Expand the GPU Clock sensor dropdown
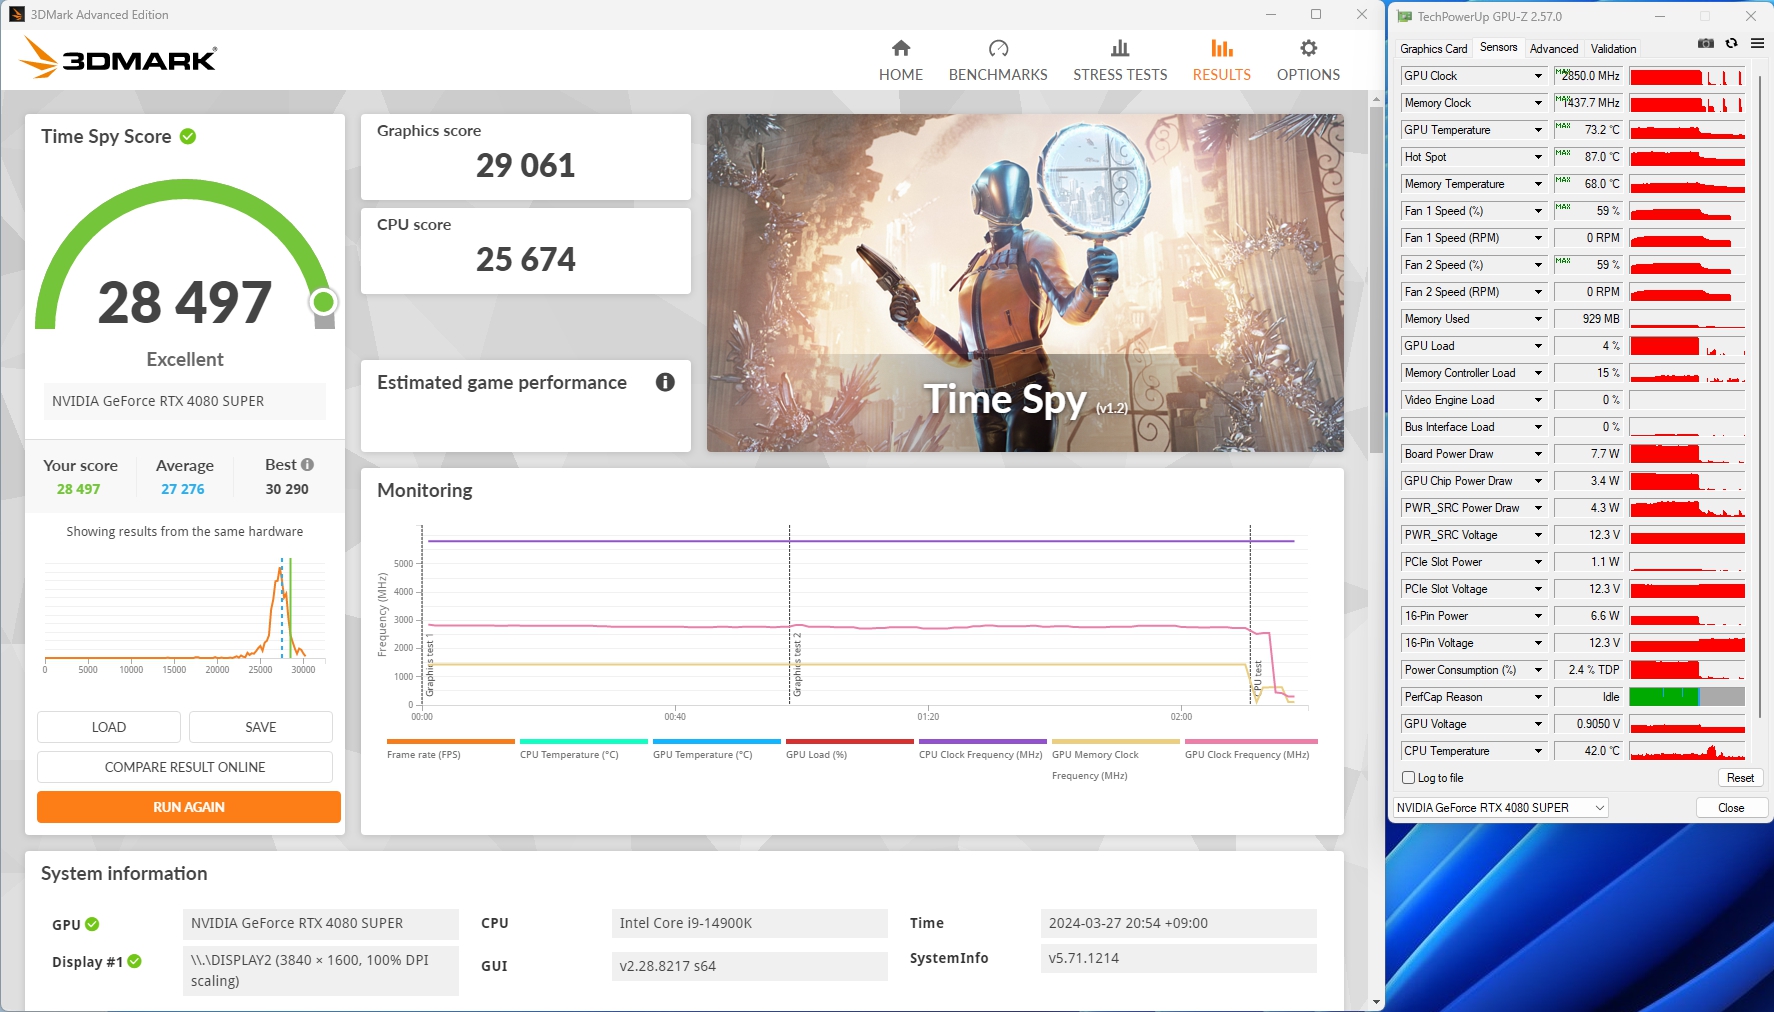 coord(1538,76)
